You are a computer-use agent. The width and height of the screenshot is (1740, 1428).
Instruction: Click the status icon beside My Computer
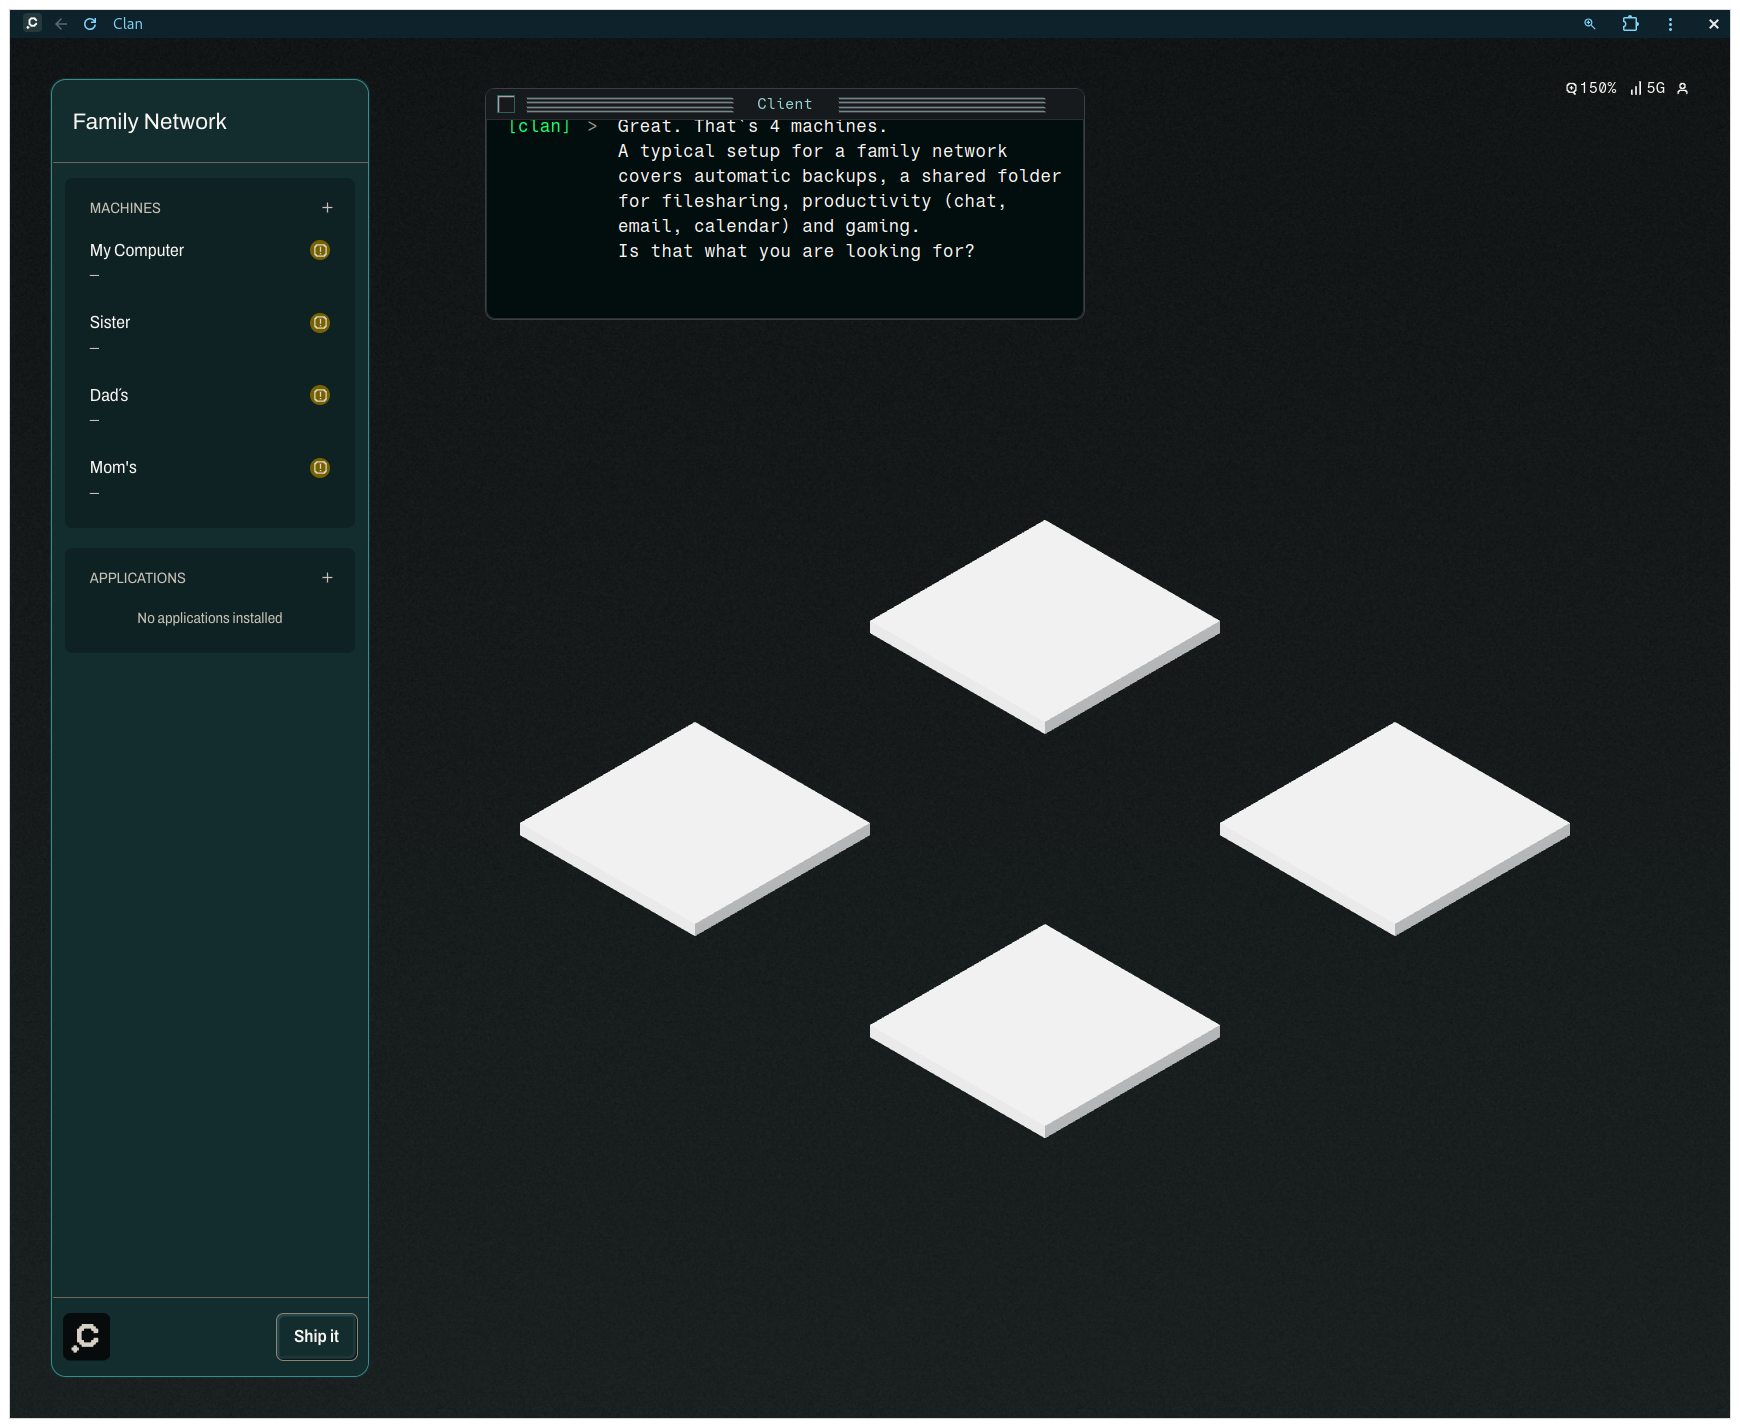pos(320,250)
